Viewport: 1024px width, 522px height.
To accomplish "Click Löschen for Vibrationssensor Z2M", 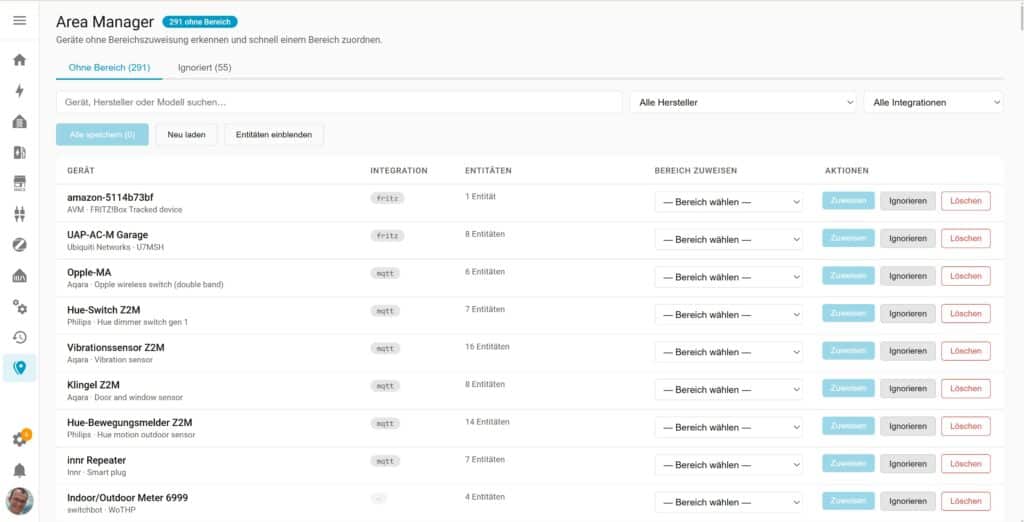I will pos(966,351).
